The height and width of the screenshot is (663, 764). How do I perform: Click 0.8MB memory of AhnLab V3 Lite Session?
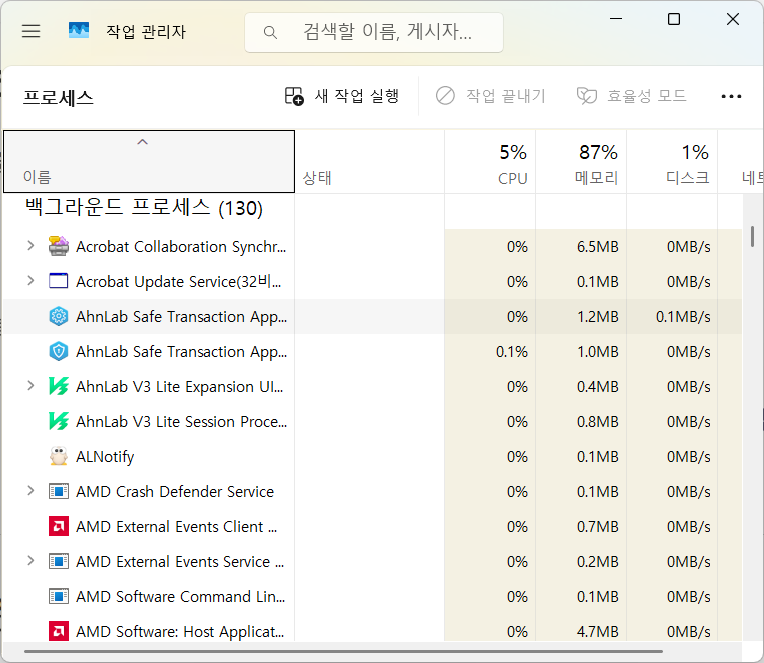coord(597,422)
